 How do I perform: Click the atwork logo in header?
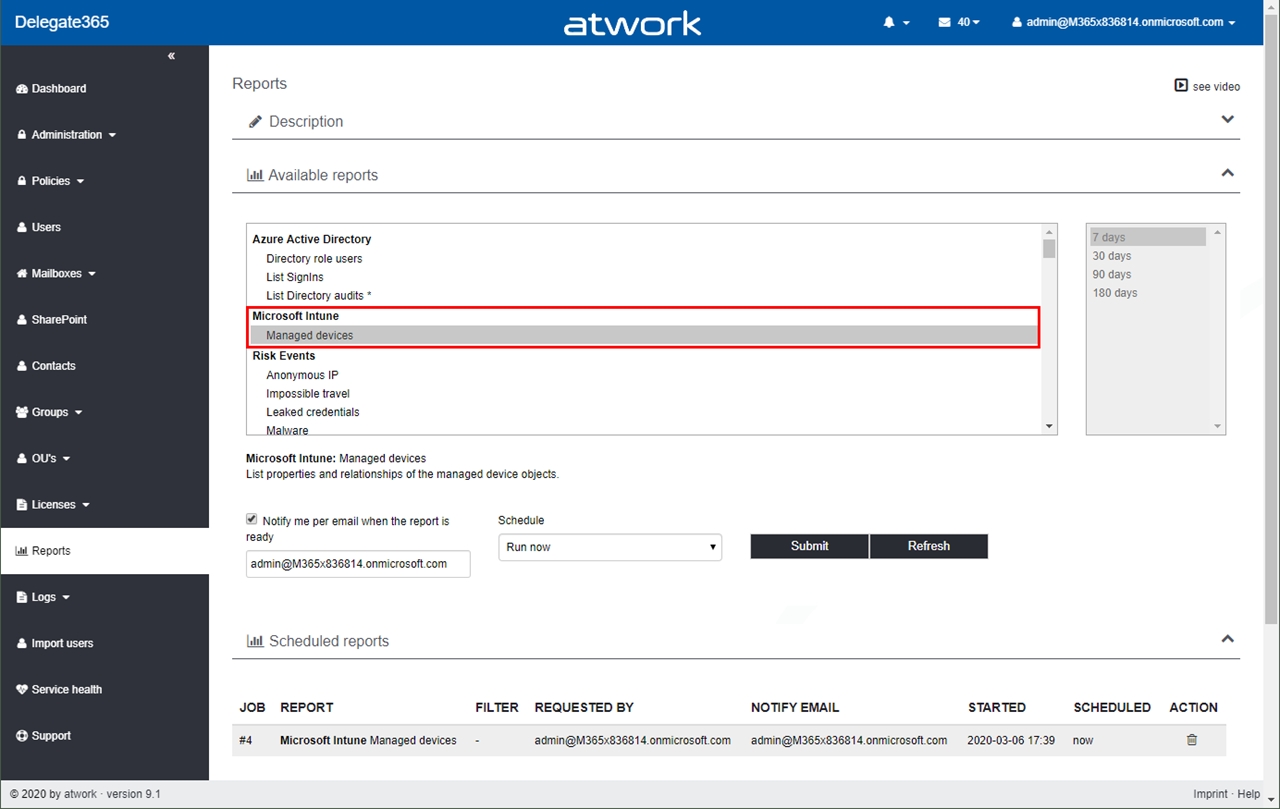(x=632, y=23)
